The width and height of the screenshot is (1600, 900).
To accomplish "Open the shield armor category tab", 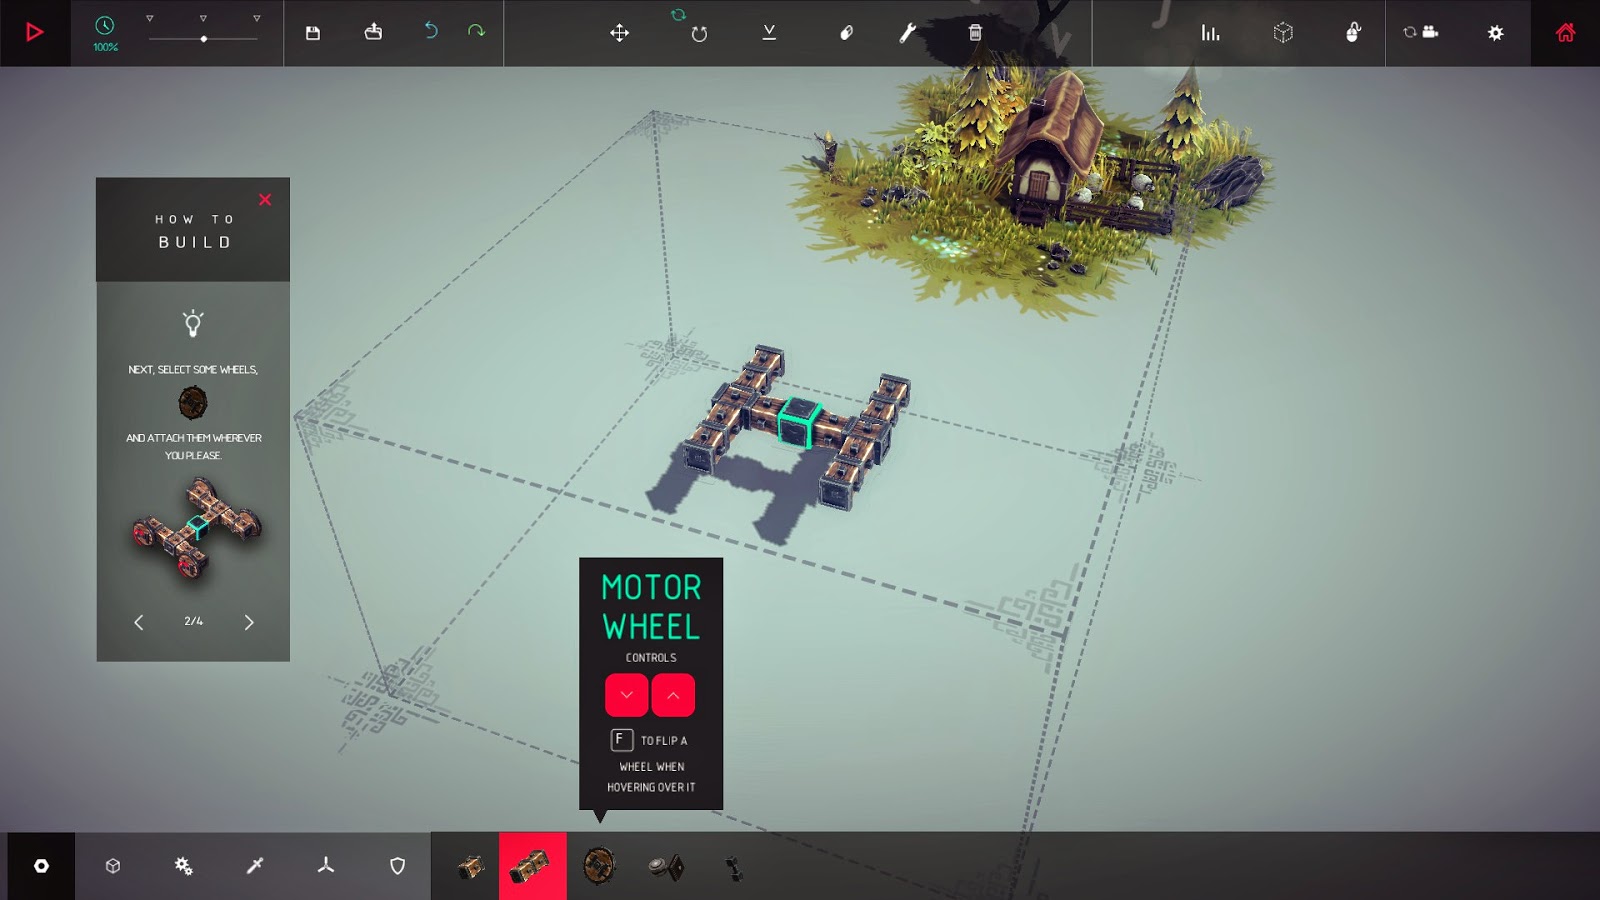I will point(398,866).
